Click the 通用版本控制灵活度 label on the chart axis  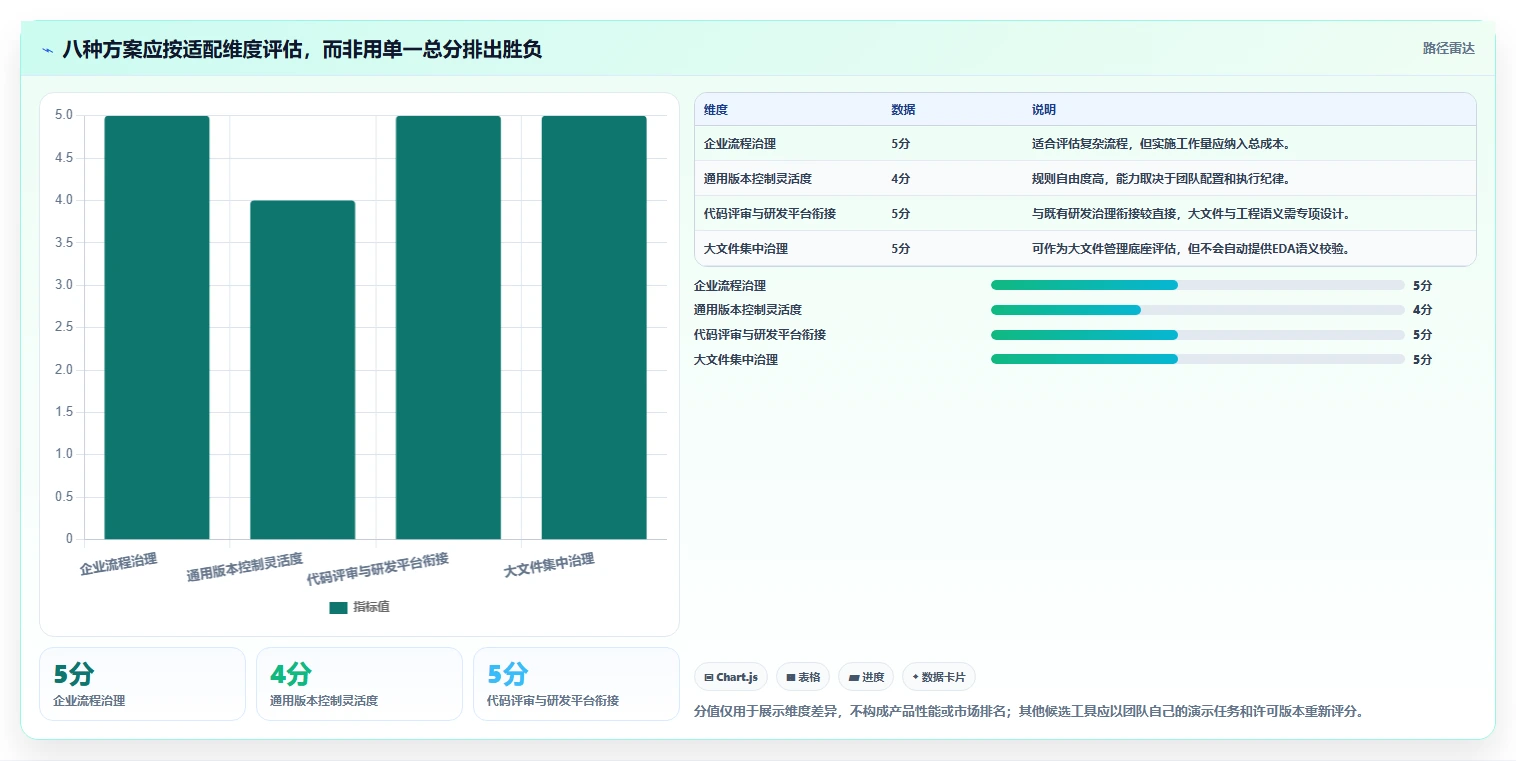[245, 567]
